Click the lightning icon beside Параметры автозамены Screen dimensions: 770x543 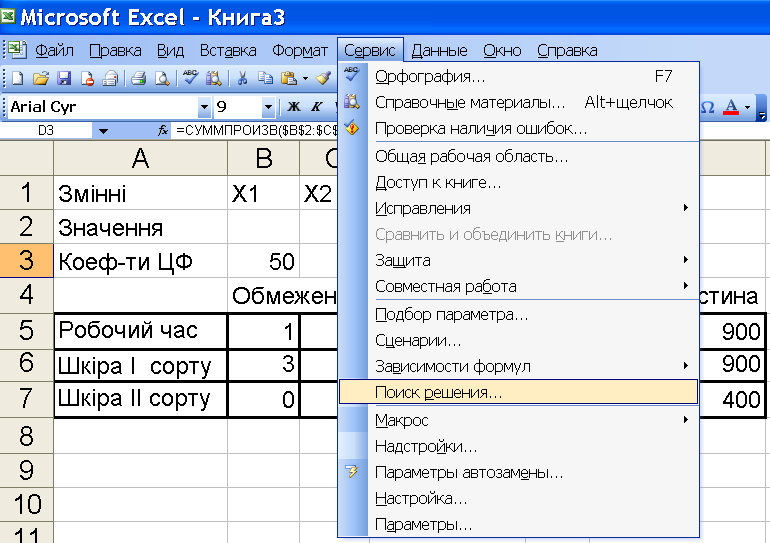(x=352, y=472)
